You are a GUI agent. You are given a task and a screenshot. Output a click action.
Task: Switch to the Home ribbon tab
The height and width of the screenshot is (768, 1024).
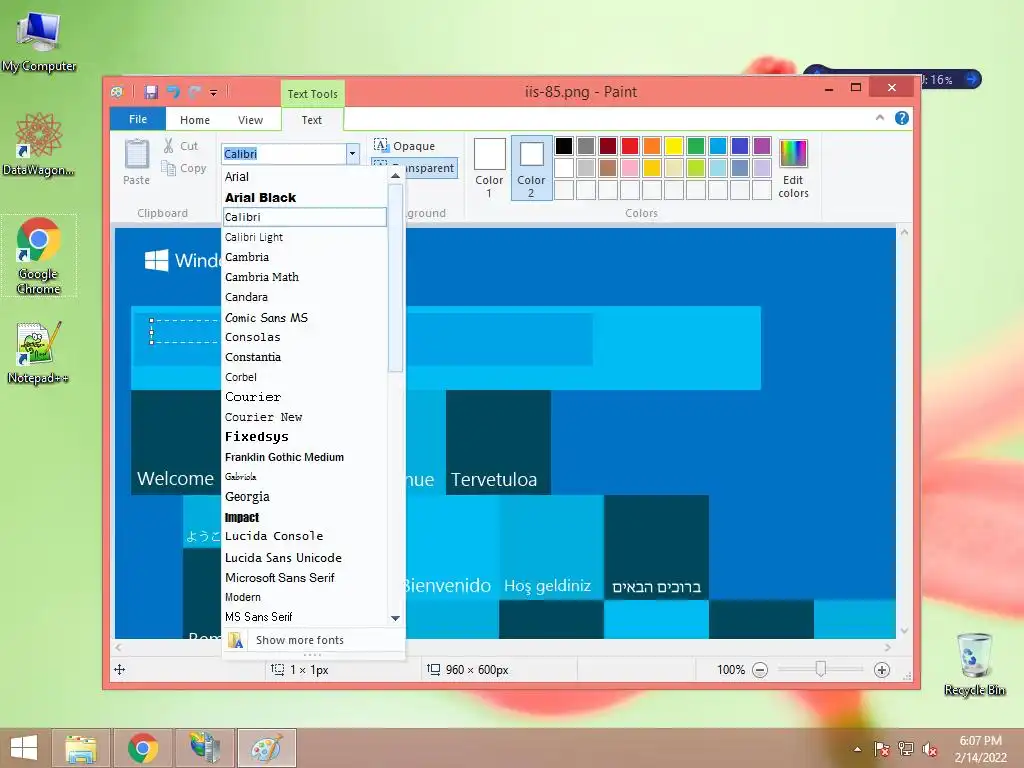(195, 120)
